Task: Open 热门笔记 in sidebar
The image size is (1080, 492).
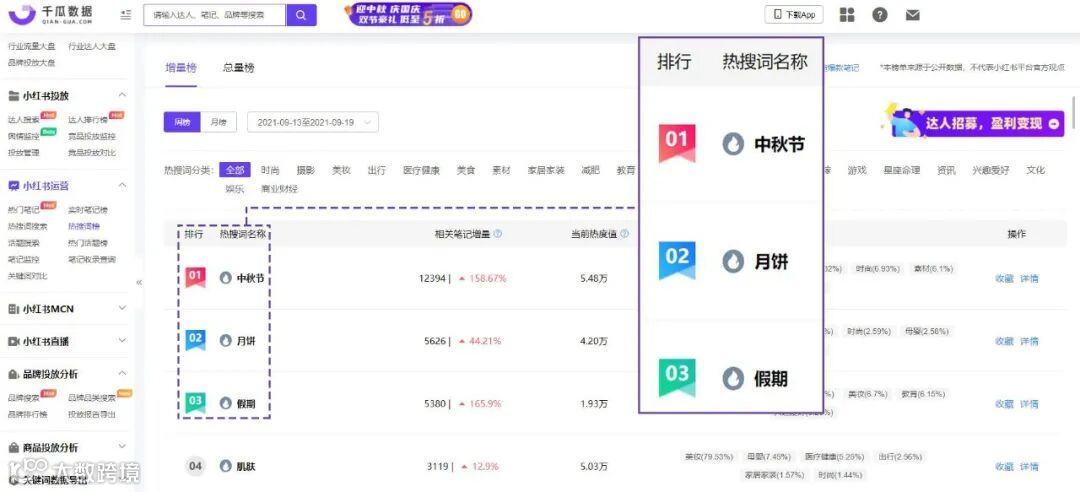Action: (23, 209)
